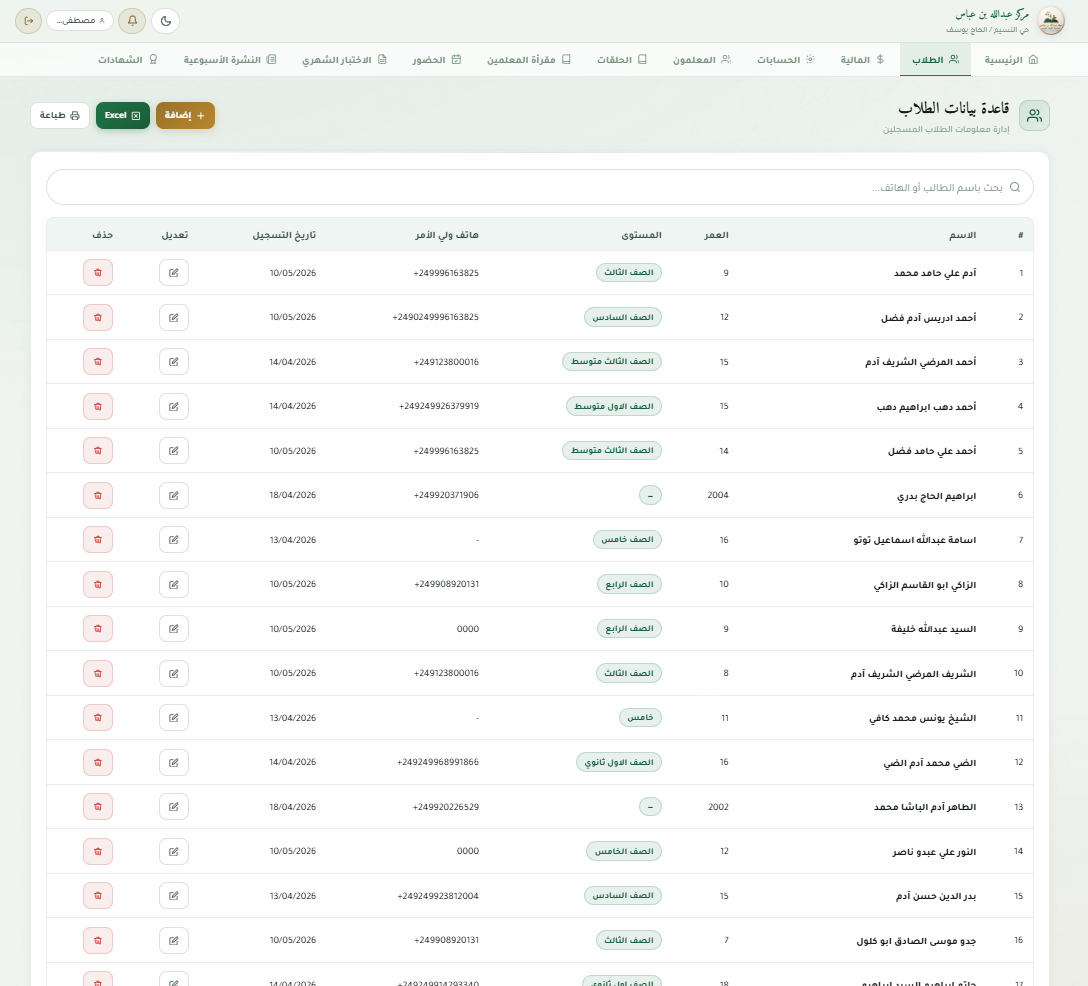
Task: Edit row أحمد المرضي الشريف آدم
Action: coord(173,362)
